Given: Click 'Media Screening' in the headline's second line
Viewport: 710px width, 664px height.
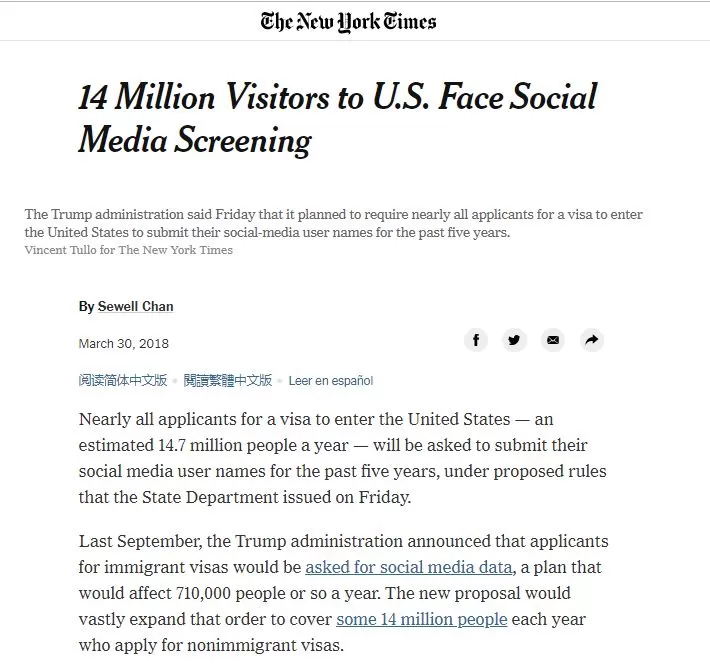Looking at the screenshot, I should tap(195, 140).
